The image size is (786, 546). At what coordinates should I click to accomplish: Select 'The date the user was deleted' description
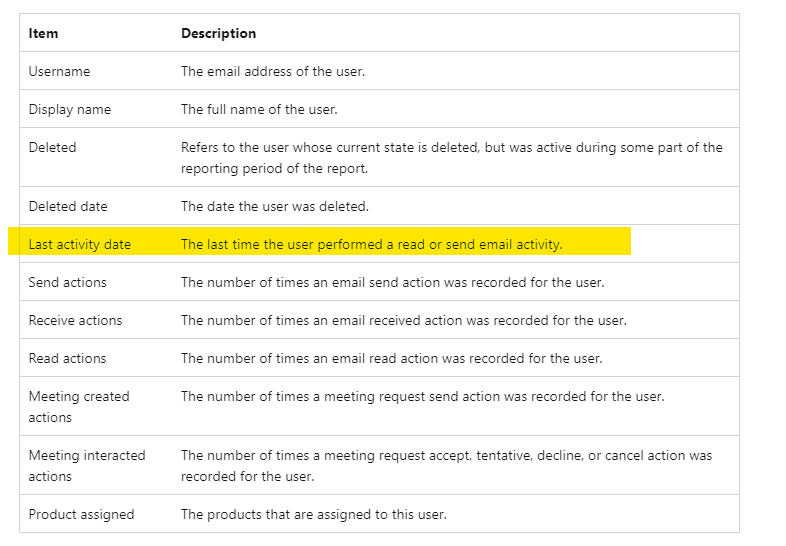[274, 206]
